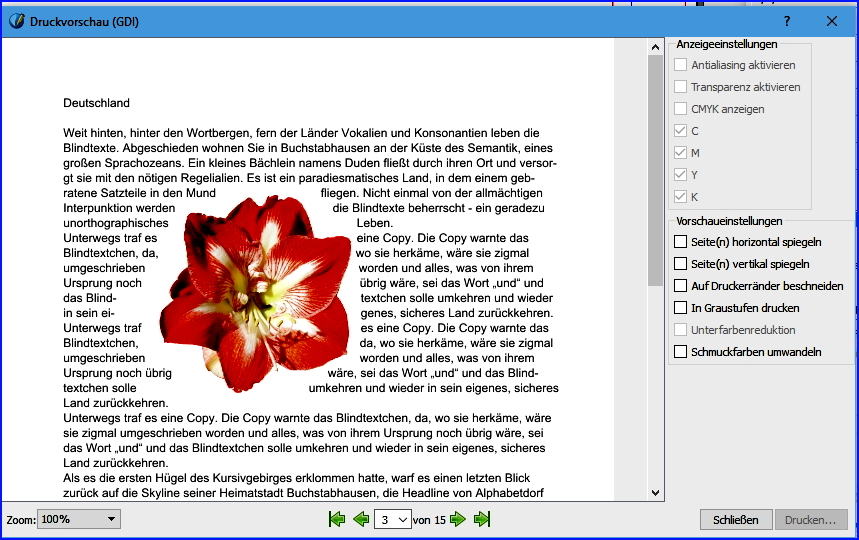Viewport: 859px width, 540px height.
Task: Click the Schließen button
Action: pyautogui.click(x=736, y=520)
